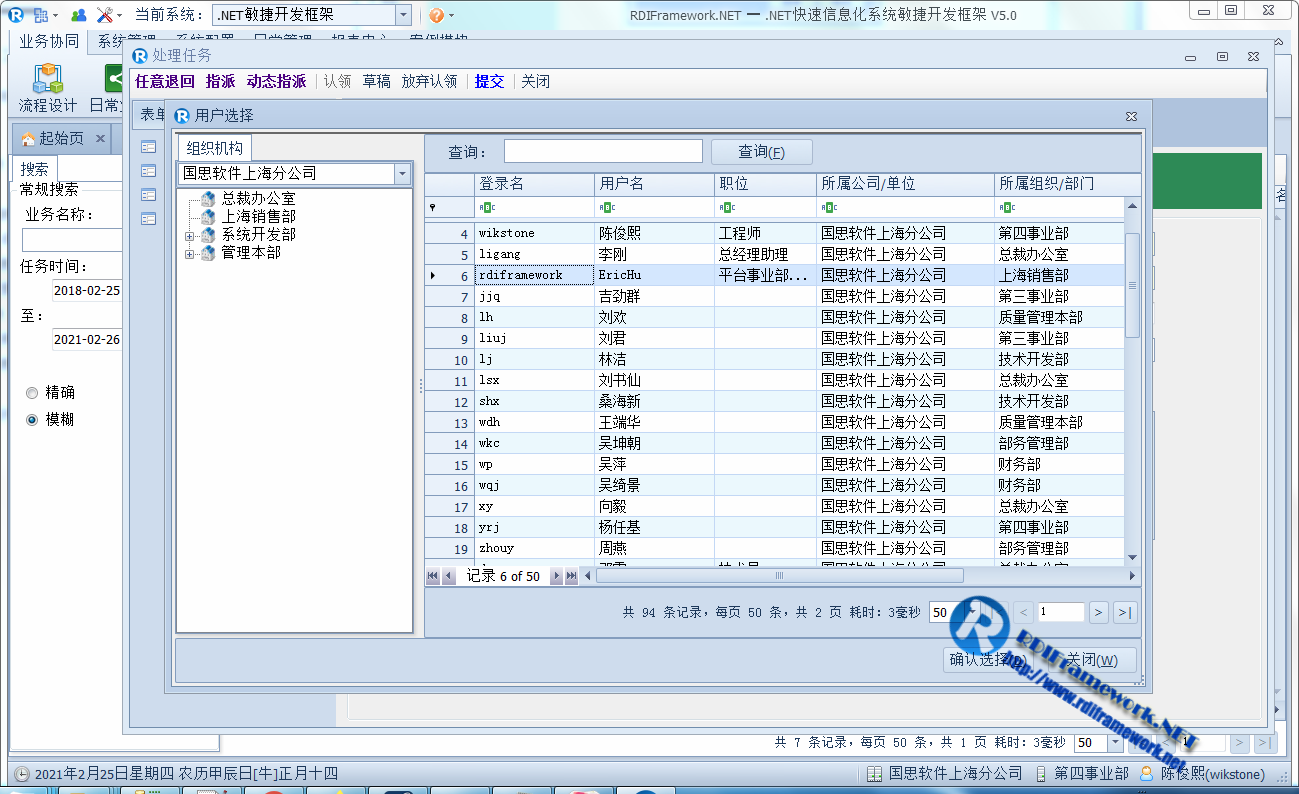Select the 组织机构 tab
This screenshot has width=1299, height=794.
click(214, 148)
